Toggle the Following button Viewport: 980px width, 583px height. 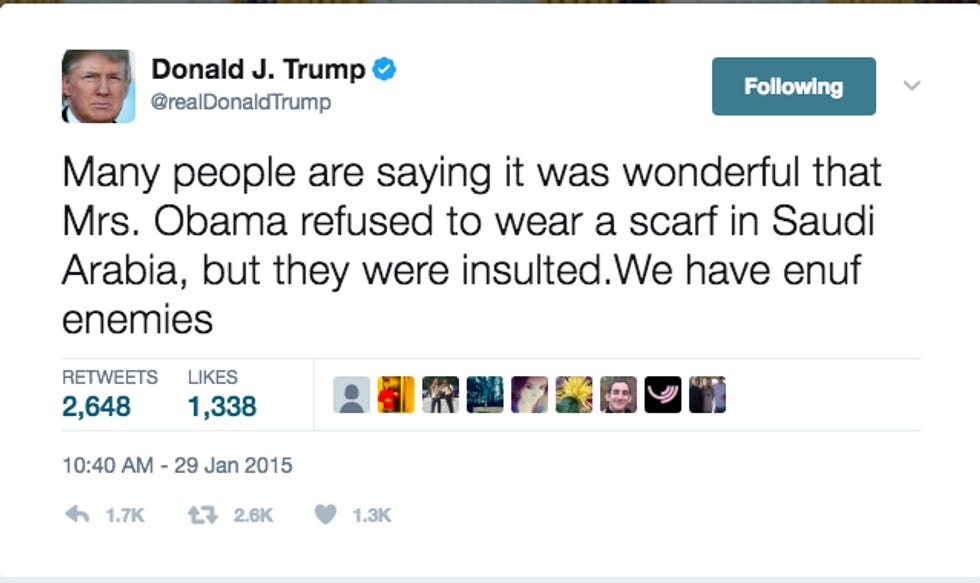[x=794, y=86]
